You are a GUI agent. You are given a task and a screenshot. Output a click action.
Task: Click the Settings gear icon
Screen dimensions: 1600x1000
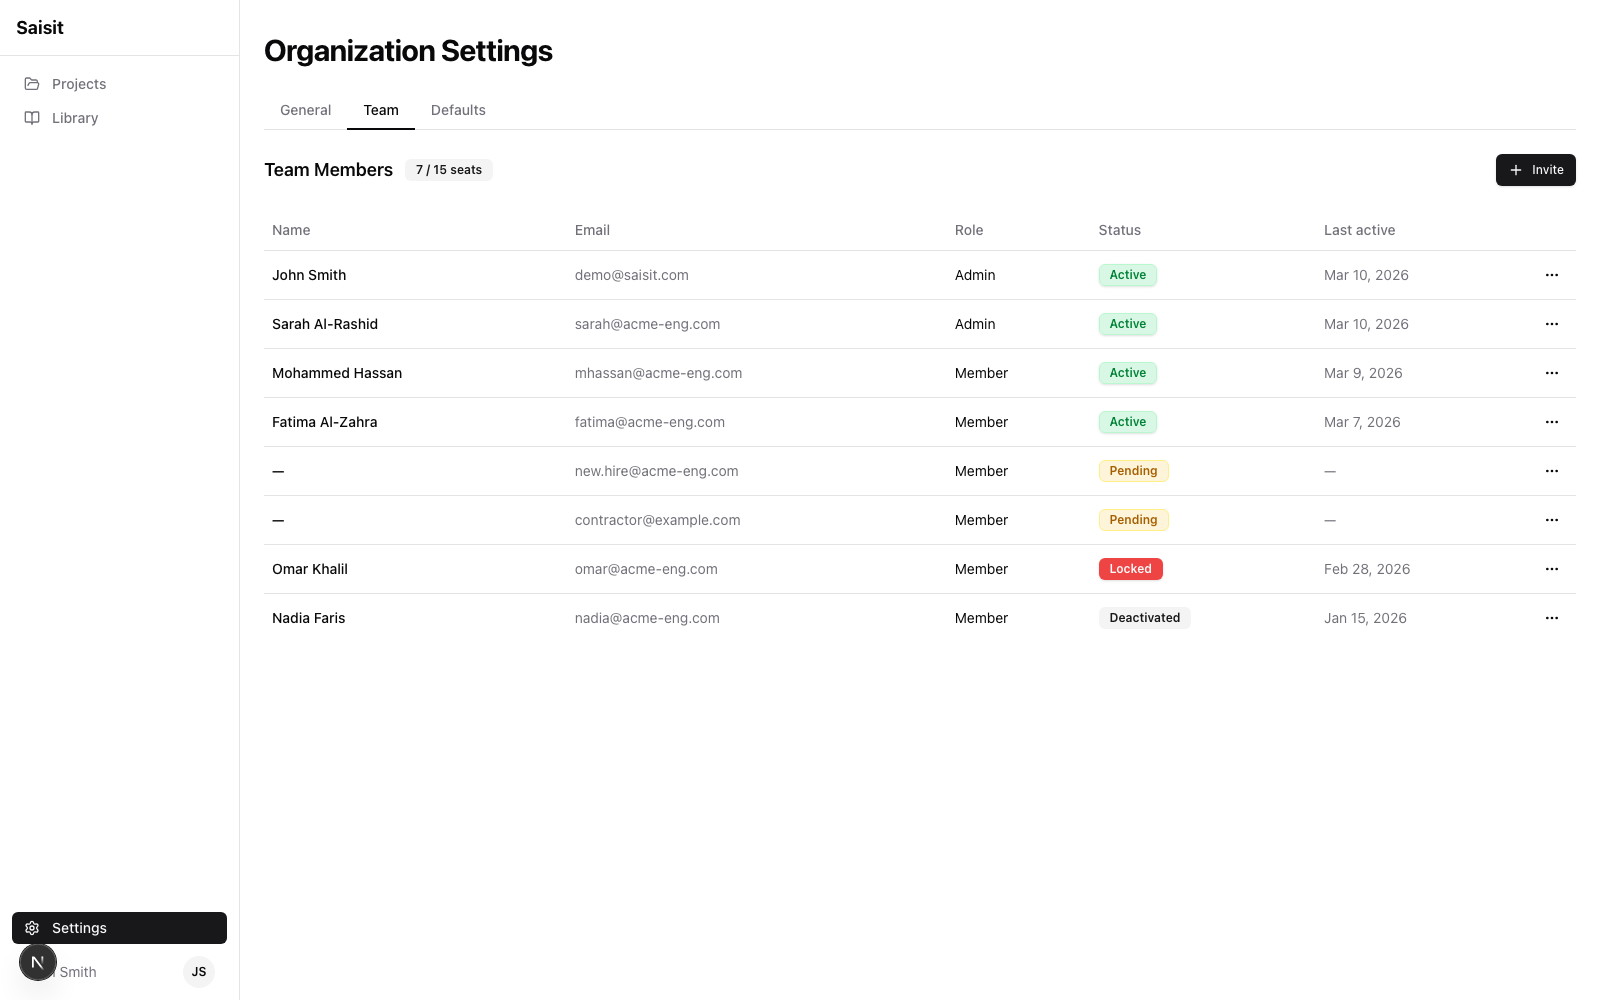pyautogui.click(x=32, y=928)
